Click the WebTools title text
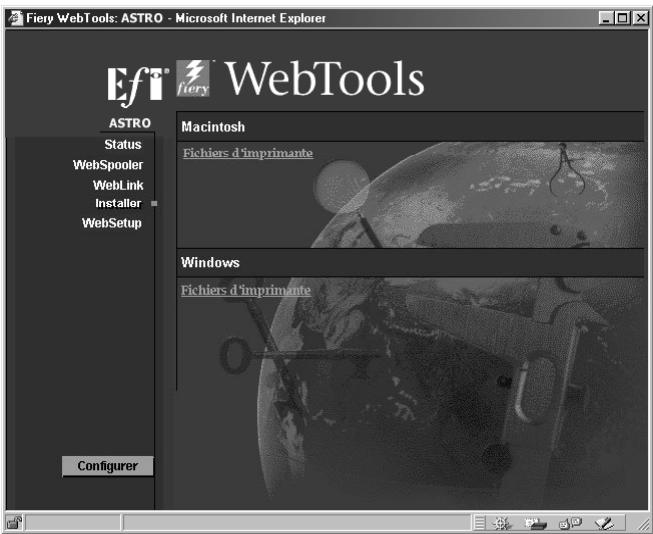 pos(324,78)
